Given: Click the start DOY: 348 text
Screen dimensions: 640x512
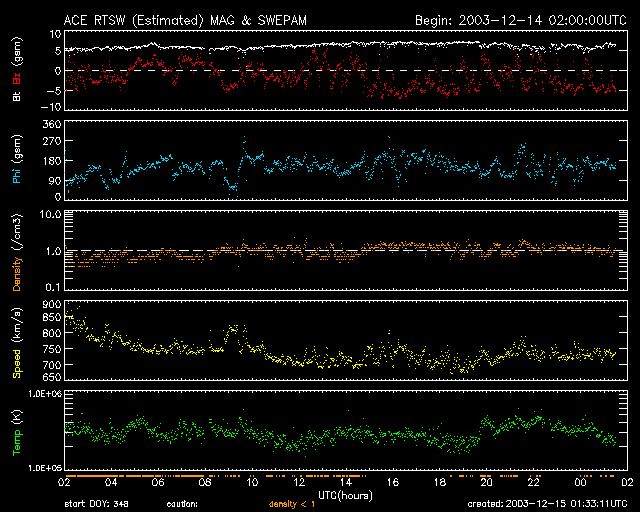Looking at the screenshot, I should coord(95,504).
